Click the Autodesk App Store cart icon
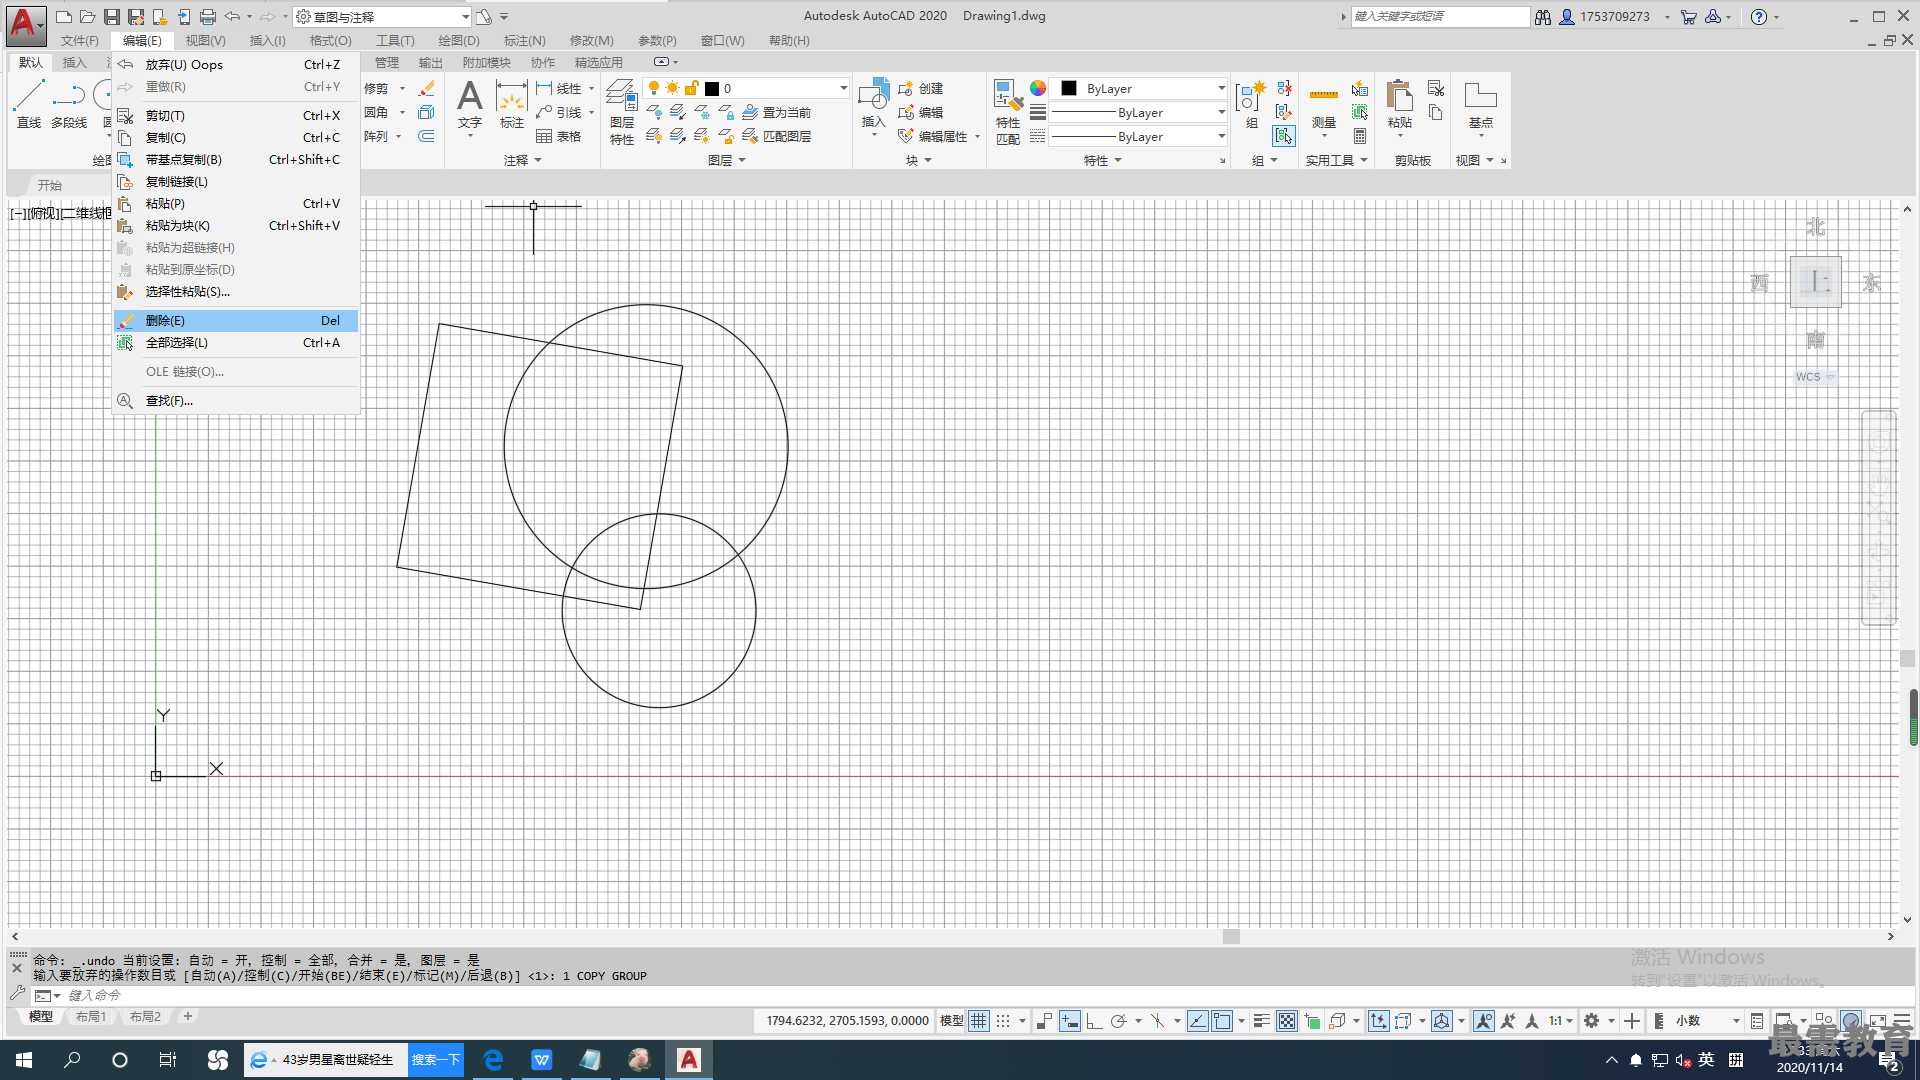Viewport: 1920px width, 1080px height. [1689, 16]
